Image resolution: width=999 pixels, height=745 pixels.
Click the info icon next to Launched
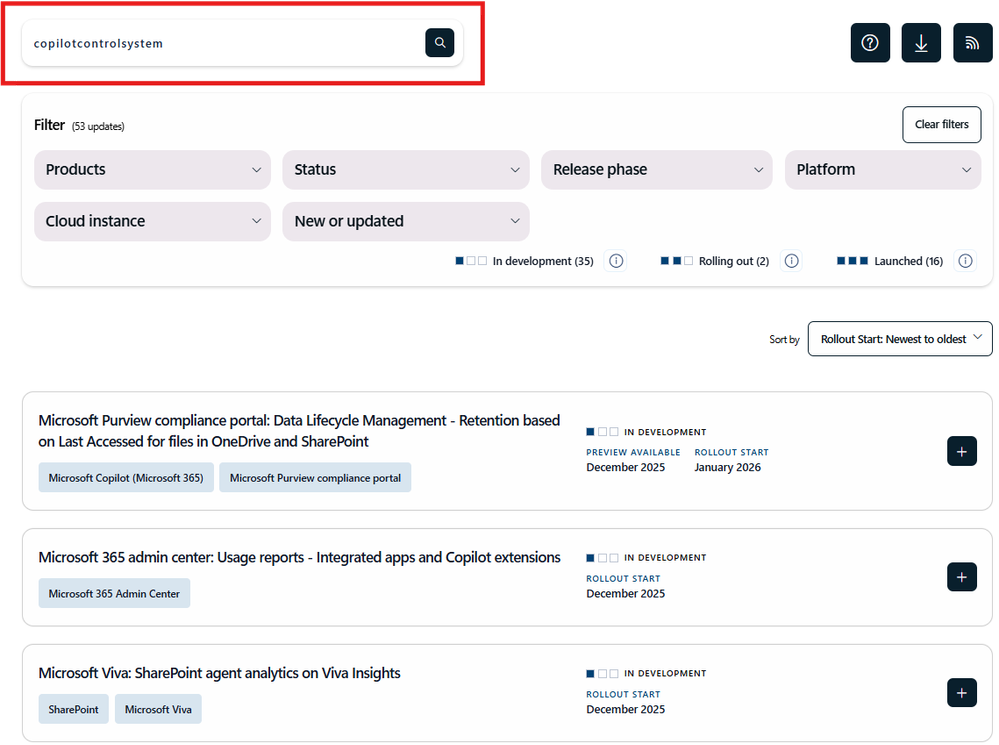point(964,260)
